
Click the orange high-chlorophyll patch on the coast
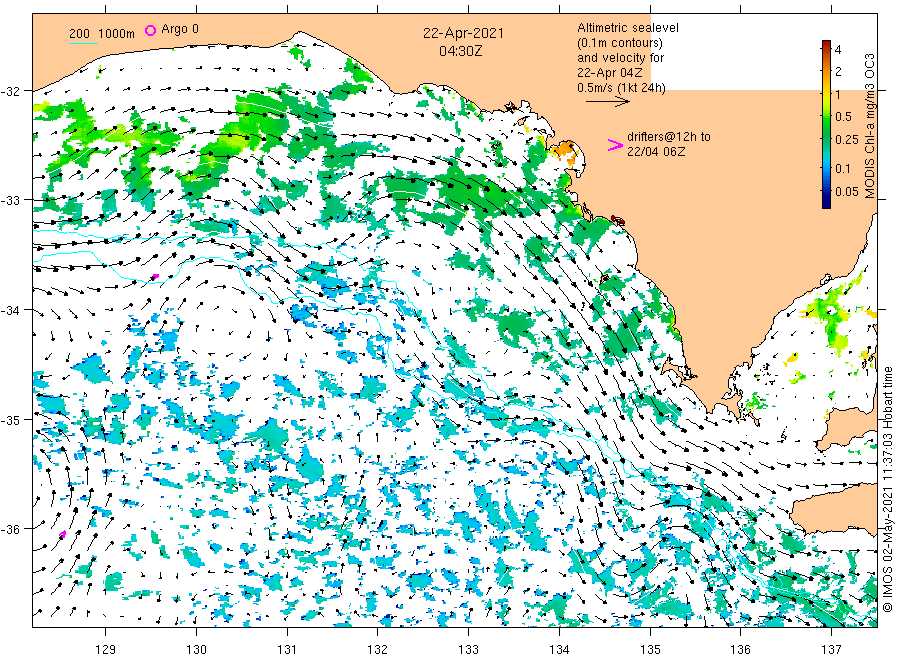click(566, 149)
